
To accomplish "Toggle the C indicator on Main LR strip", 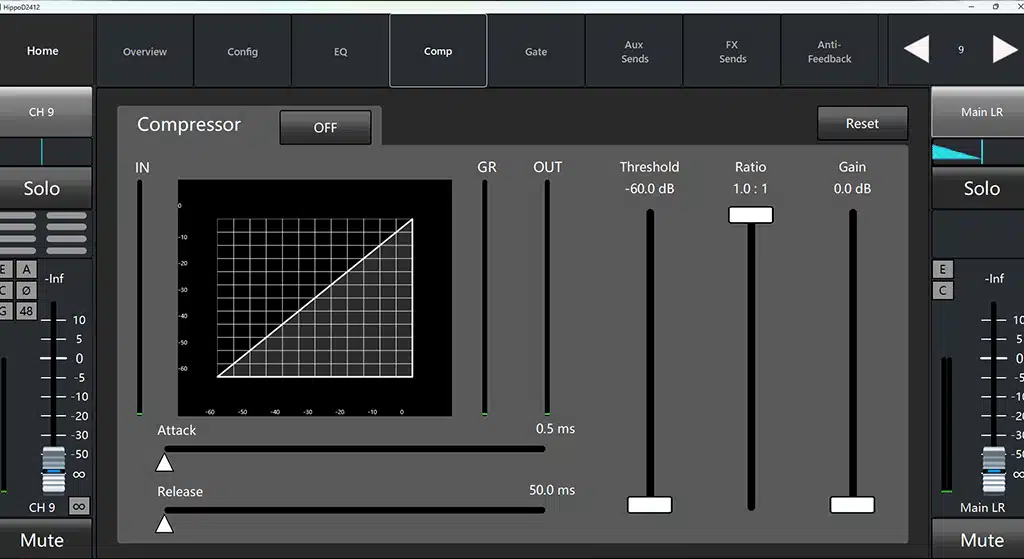I will [942, 290].
